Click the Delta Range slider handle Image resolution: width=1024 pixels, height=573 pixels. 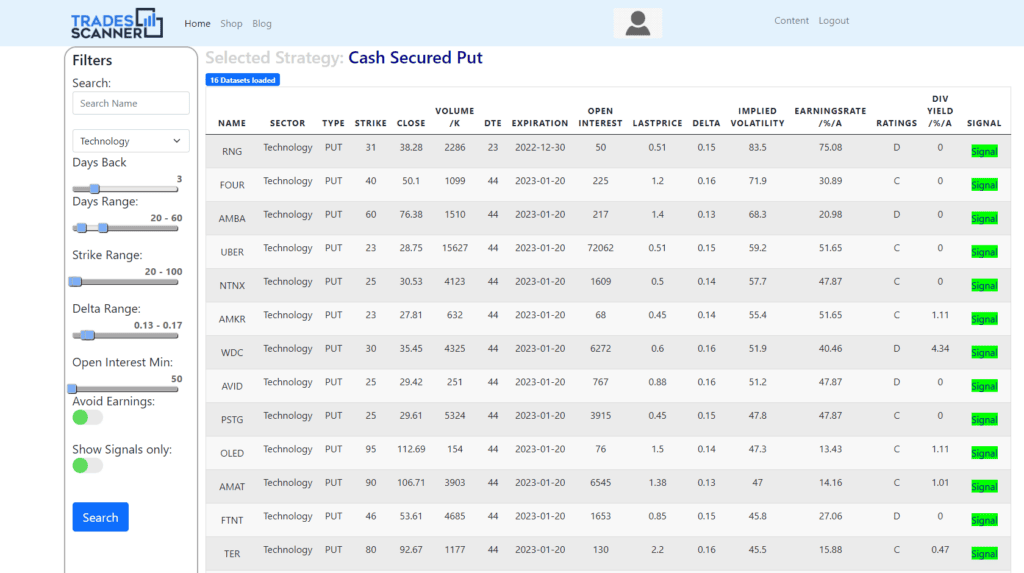click(x=88, y=335)
